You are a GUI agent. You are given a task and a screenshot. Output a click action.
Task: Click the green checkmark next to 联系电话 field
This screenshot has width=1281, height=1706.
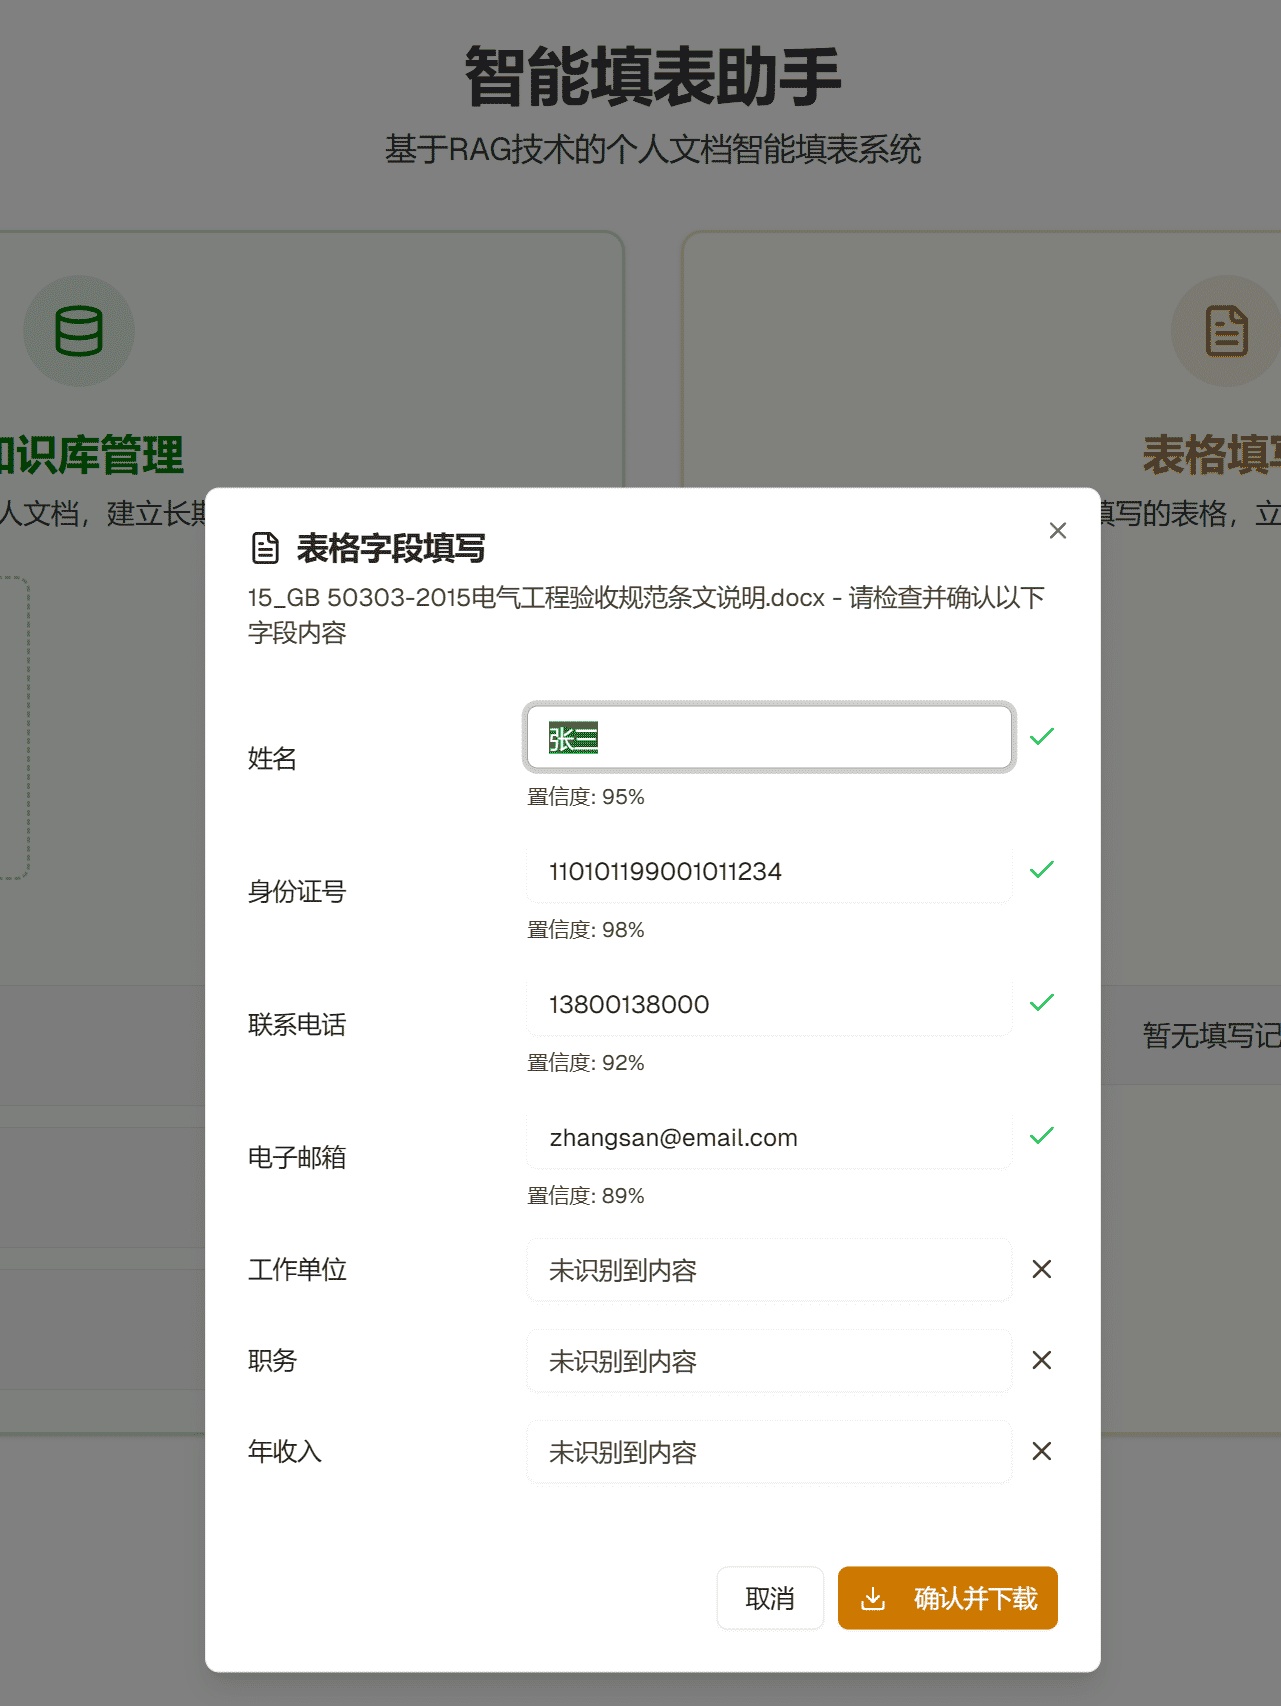[x=1041, y=1003]
